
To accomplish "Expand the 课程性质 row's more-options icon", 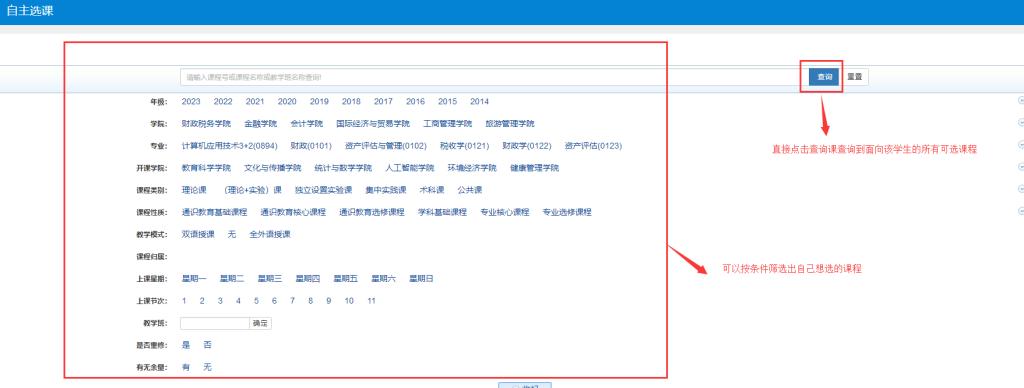I will click(x=1021, y=212).
